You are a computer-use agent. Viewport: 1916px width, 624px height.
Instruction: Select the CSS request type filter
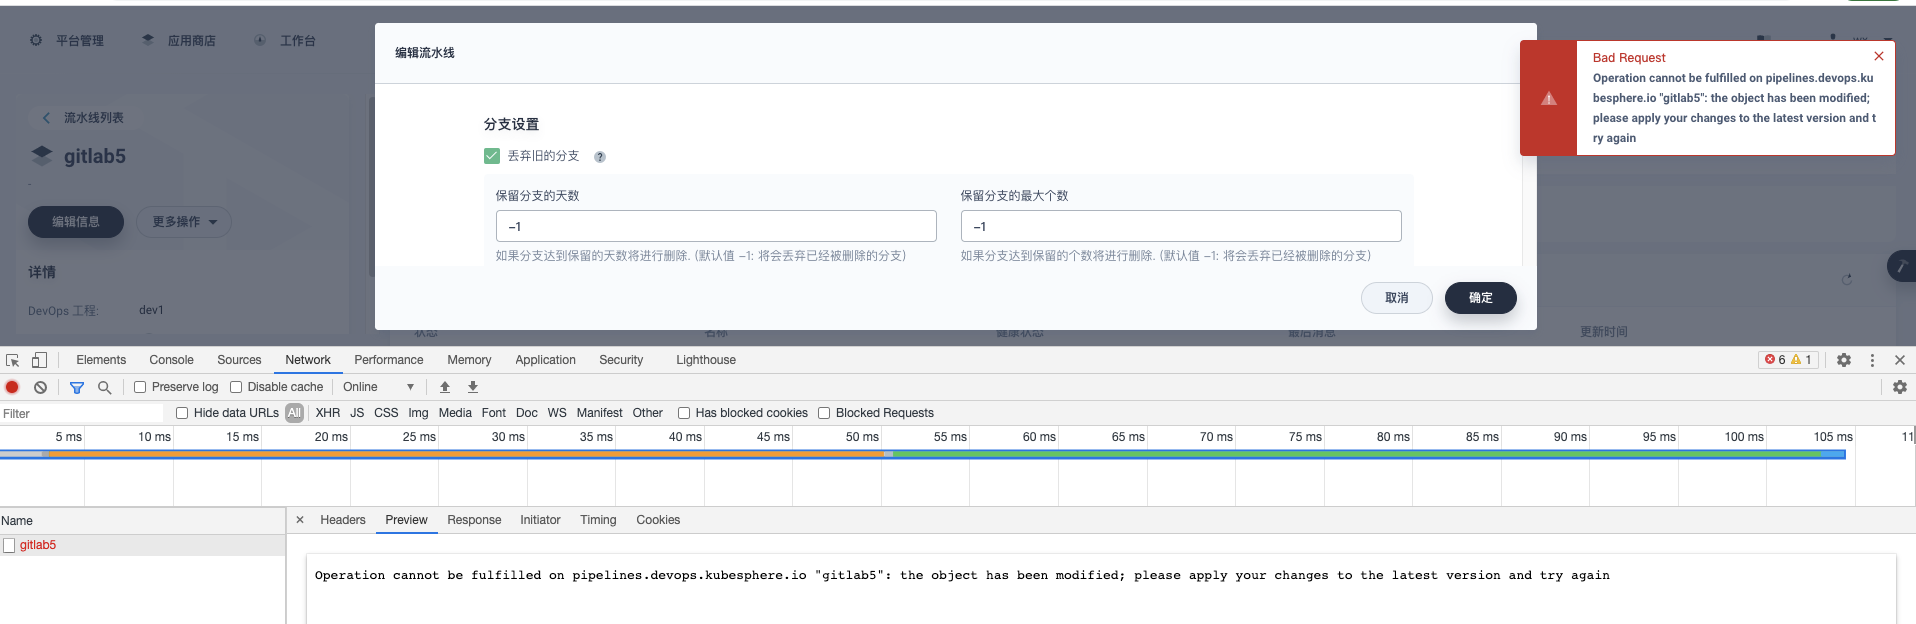(x=386, y=413)
